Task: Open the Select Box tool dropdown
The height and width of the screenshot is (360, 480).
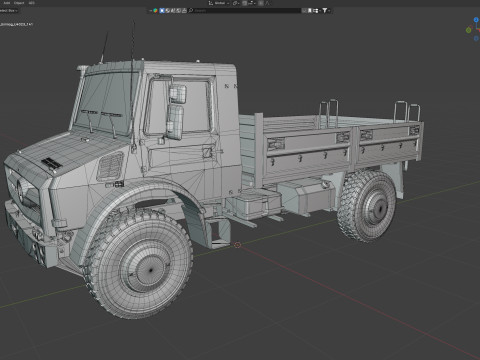Action: (x=8, y=10)
